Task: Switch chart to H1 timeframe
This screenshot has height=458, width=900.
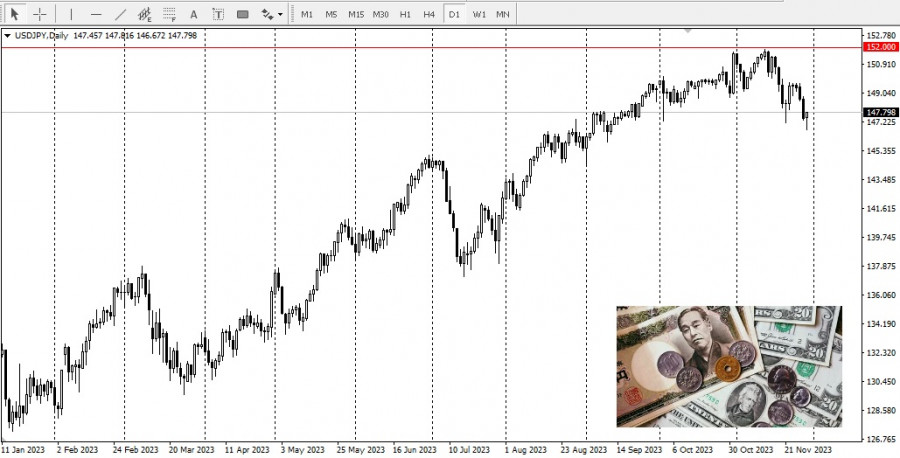Action: (405, 14)
